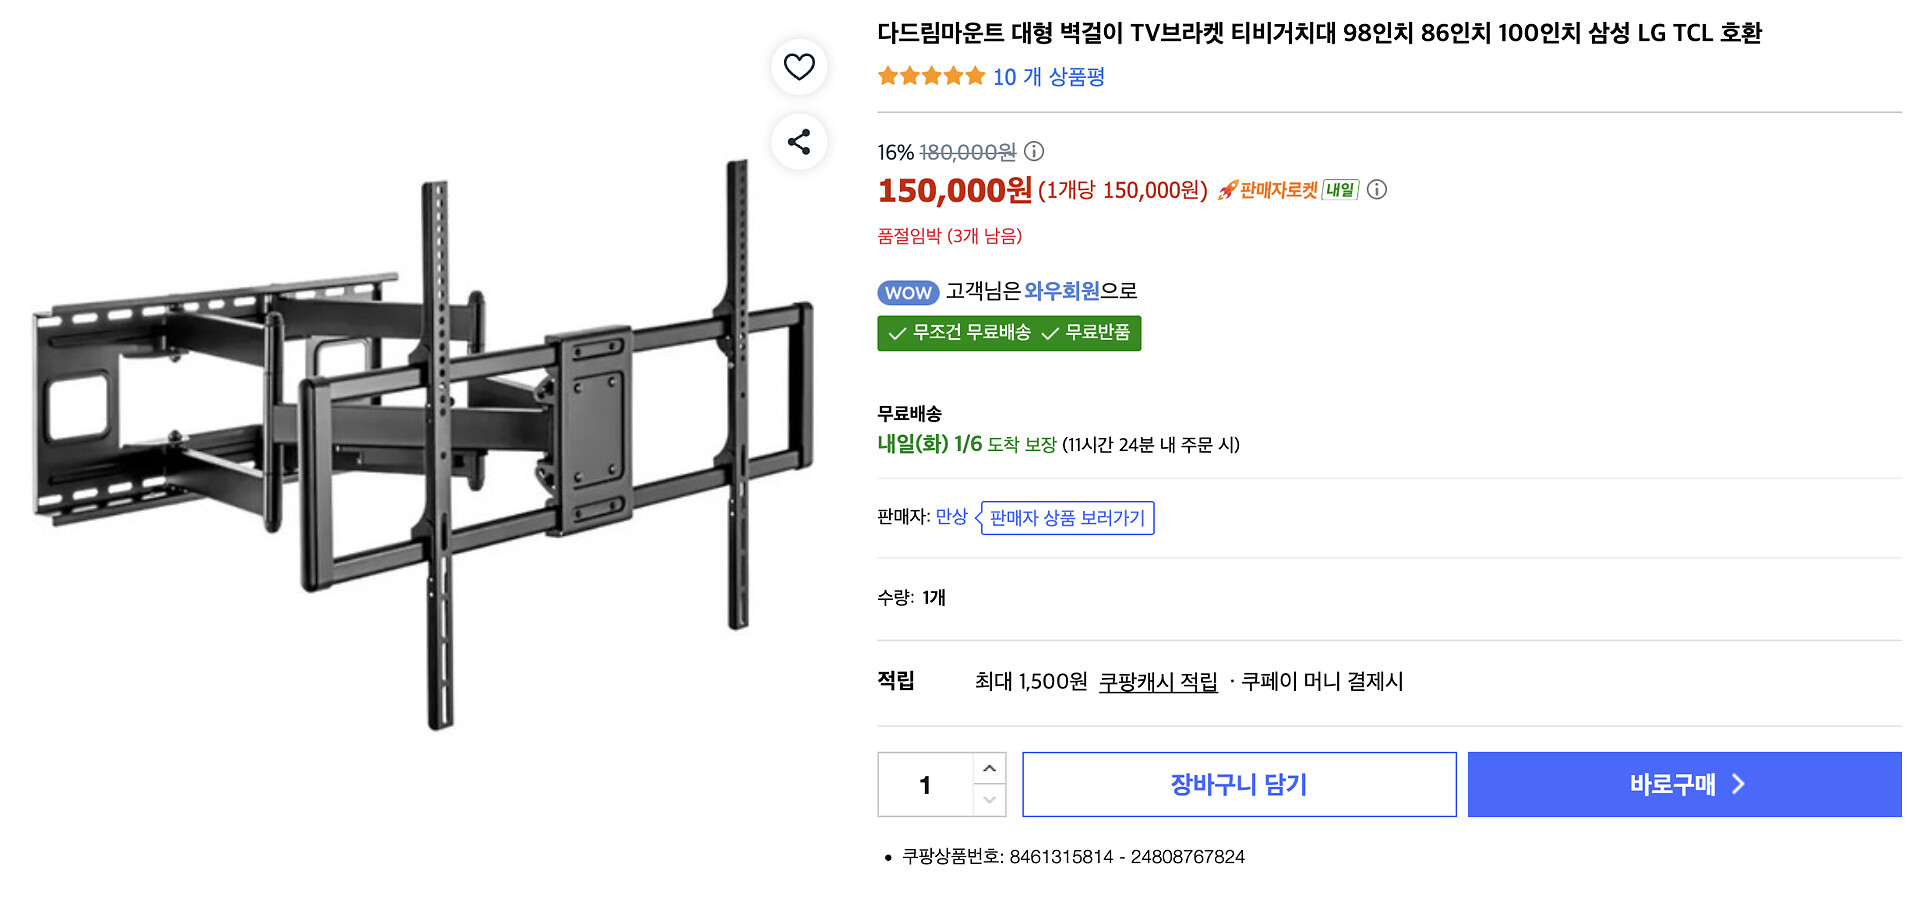Click the 다드림마운트 product title

1319,33
